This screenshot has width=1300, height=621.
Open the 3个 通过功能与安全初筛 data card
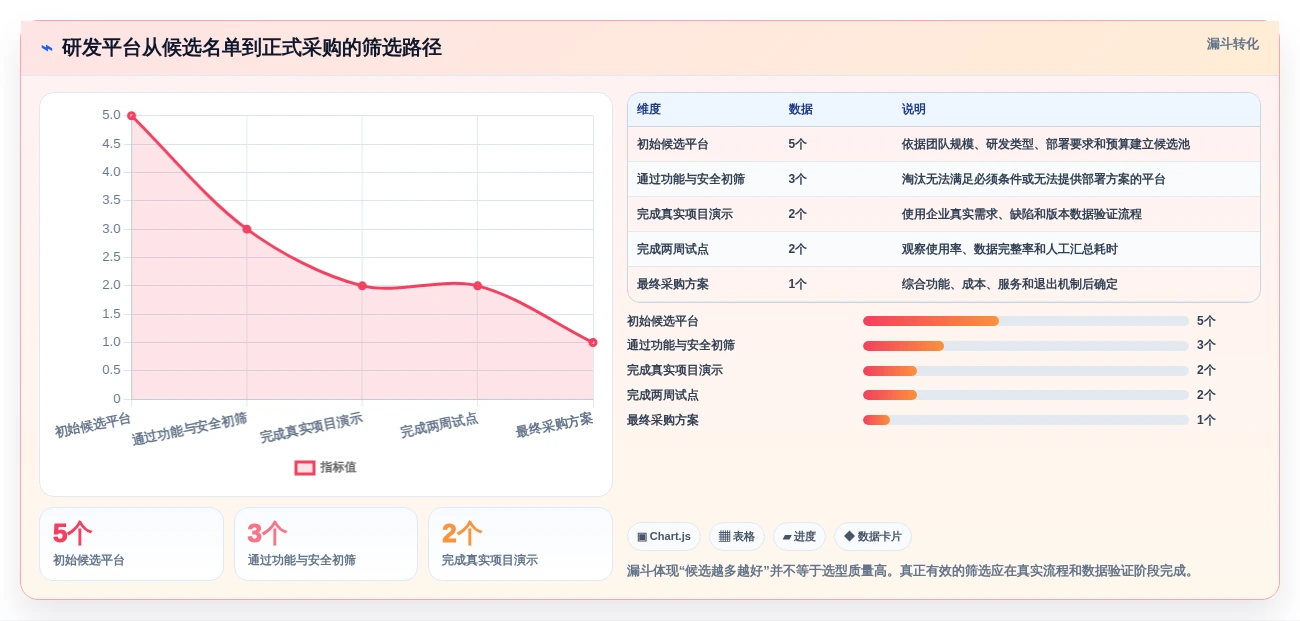(x=326, y=544)
